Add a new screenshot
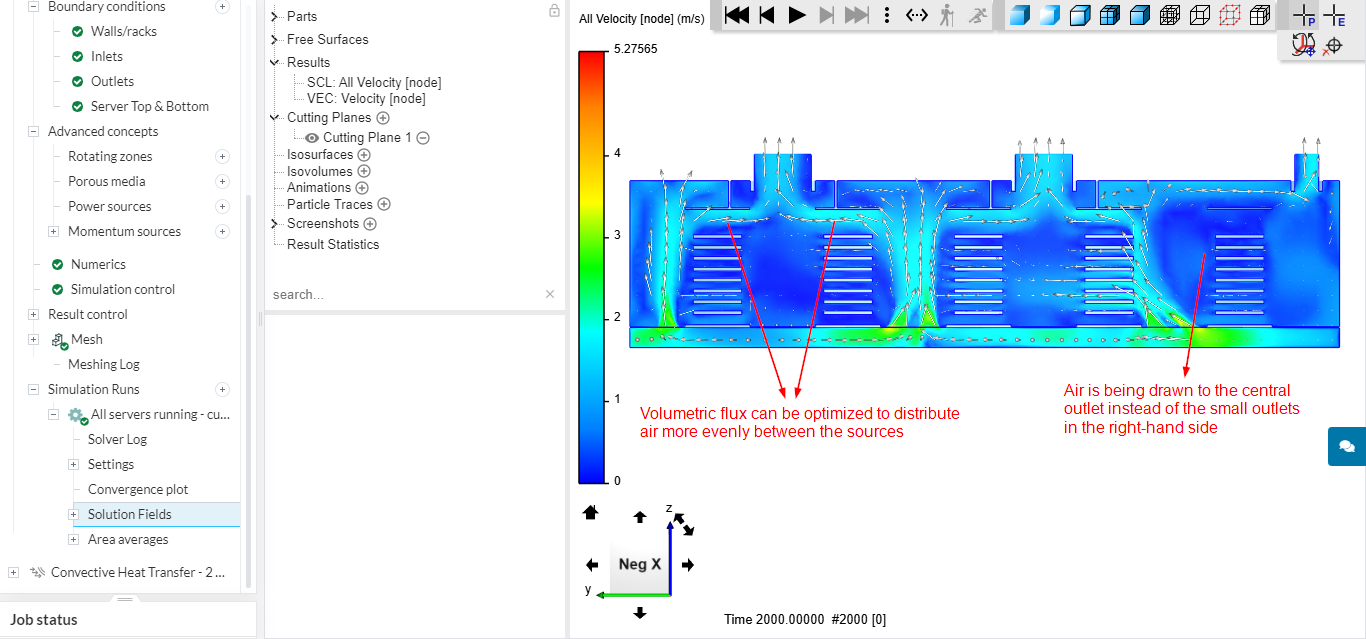The height and width of the screenshot is (639, 1366). click(370, 224)
